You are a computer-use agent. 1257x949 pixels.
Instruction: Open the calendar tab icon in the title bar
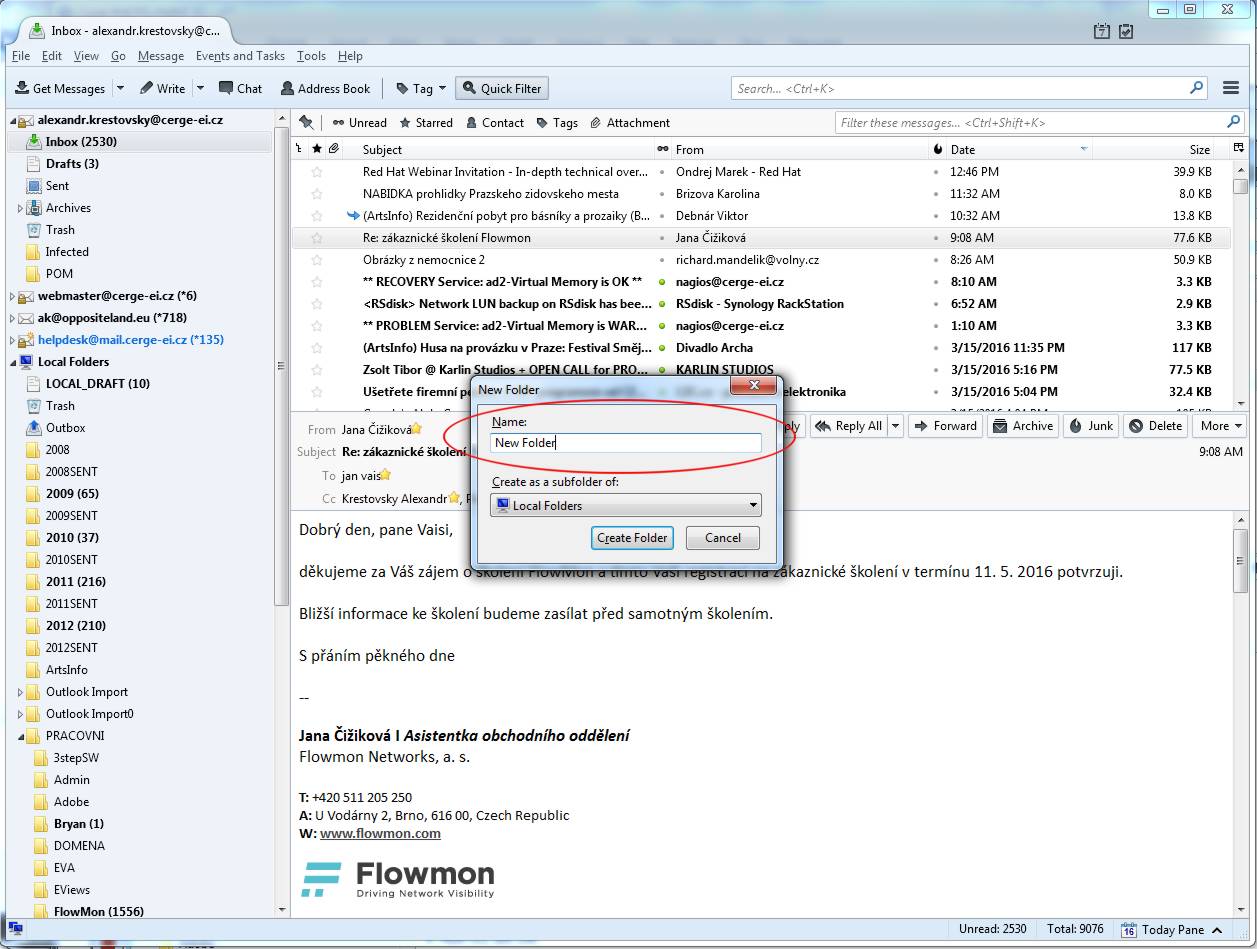tap(1102, 31)
